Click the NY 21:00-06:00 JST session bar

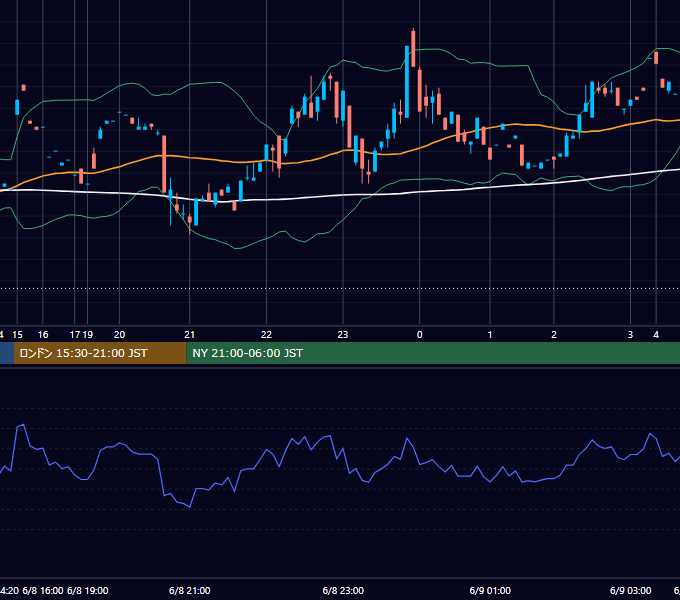click(433, 353)
